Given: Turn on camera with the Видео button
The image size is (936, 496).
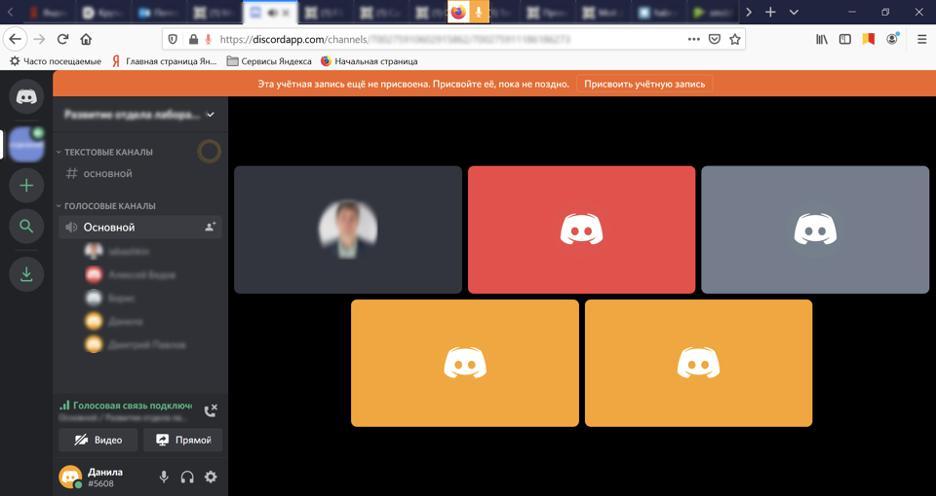Looking at the screenshot, I should [98, 440].
